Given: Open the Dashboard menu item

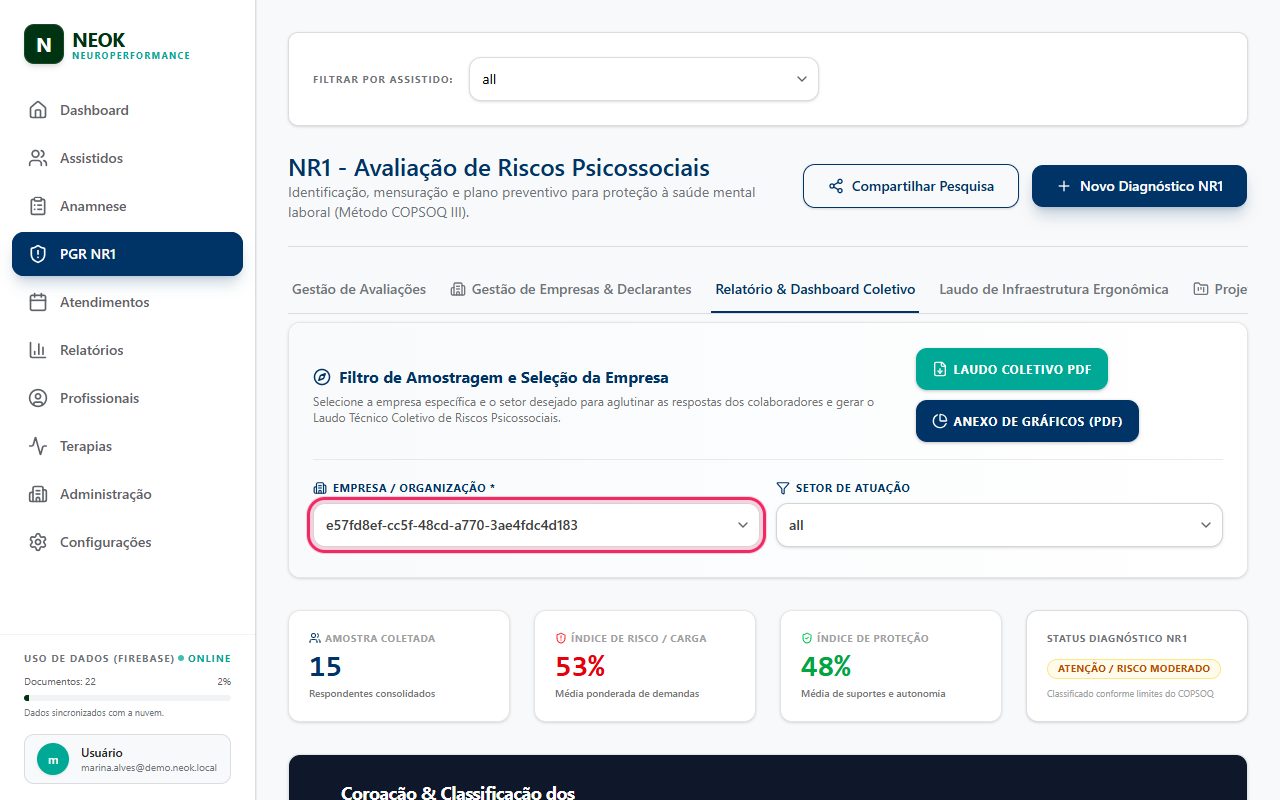Looking at the screenshot, I should 127,110.
